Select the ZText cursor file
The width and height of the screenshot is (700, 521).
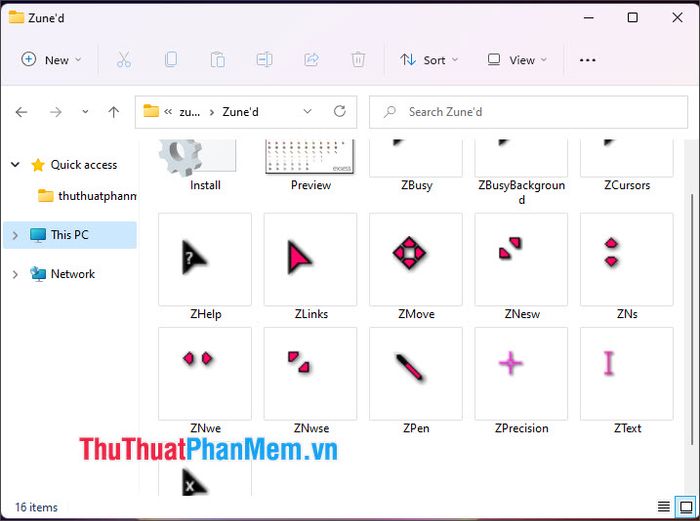tap(627, 381)
